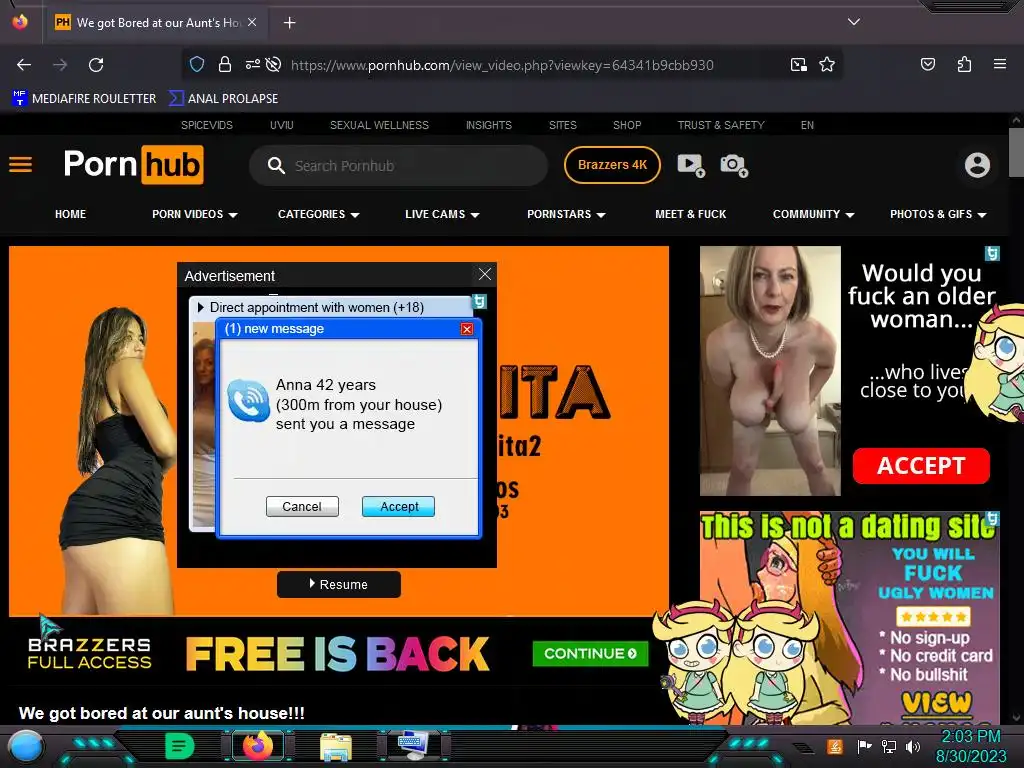
Task: Open the Firefox extensions puzzle icon
Action: pyautogui.click(x=964, y=64)
